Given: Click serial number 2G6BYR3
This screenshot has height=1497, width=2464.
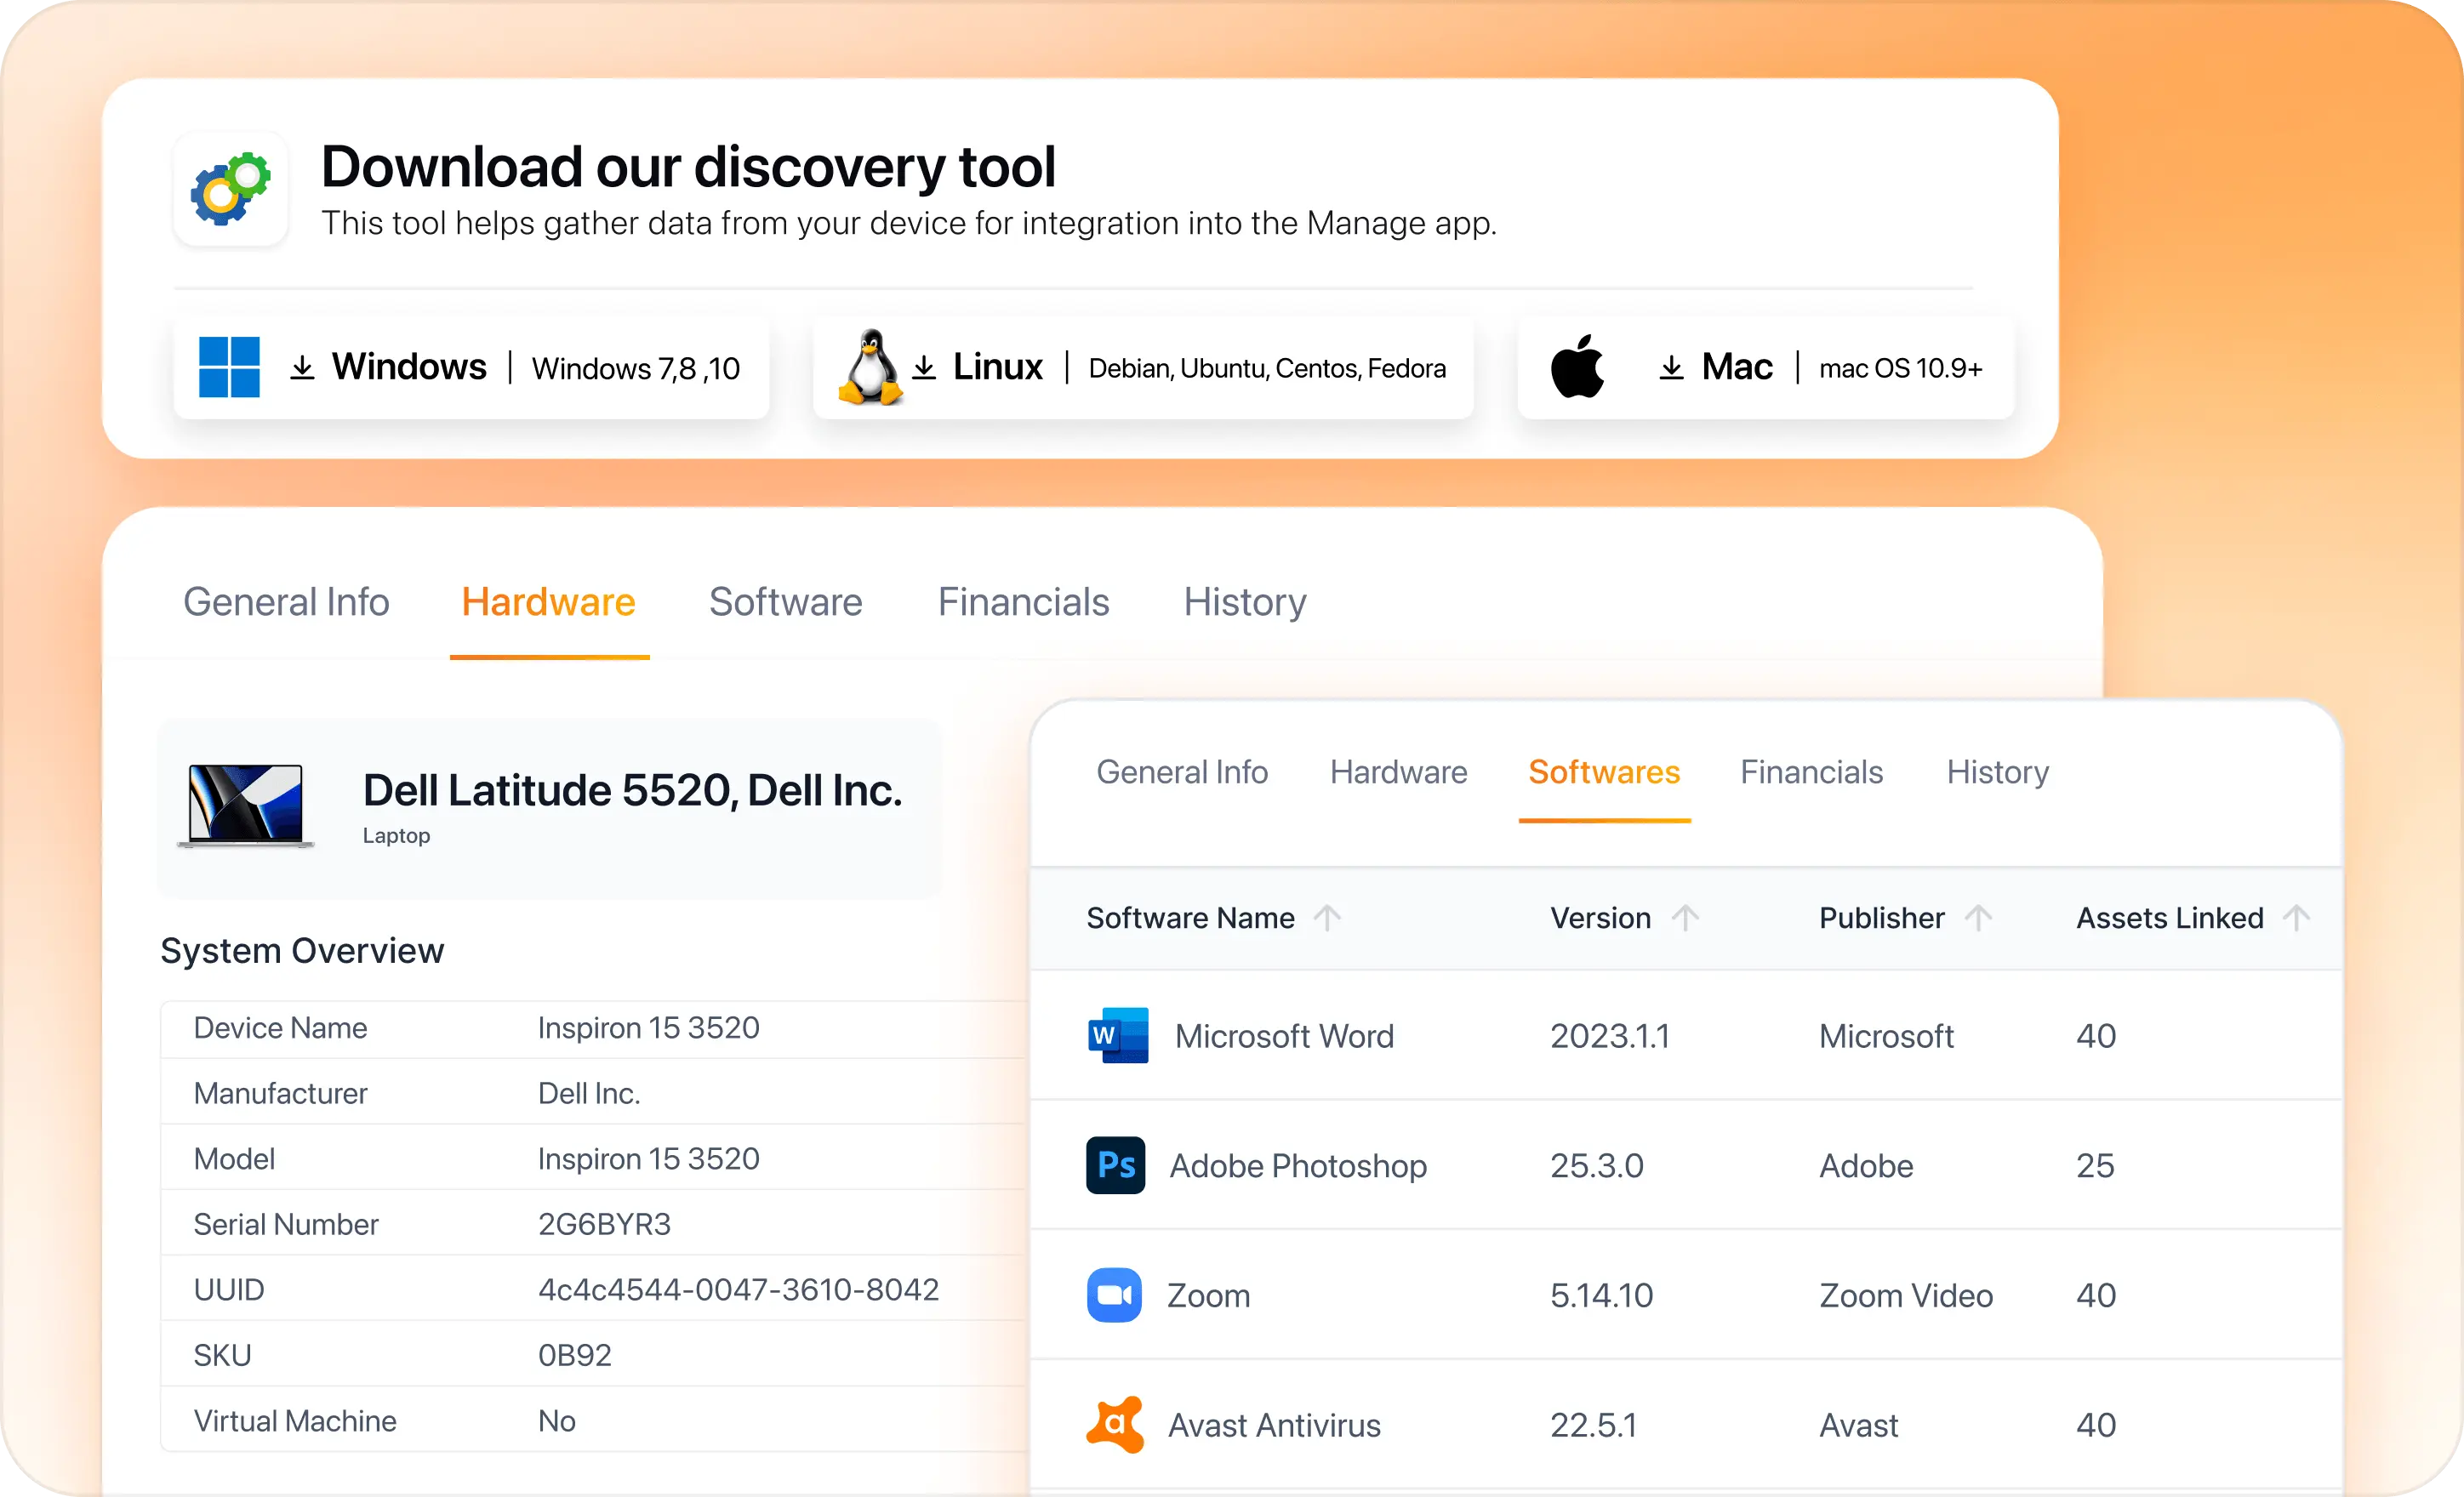Looking at the screenshot, I should [x=604, y=1224].
